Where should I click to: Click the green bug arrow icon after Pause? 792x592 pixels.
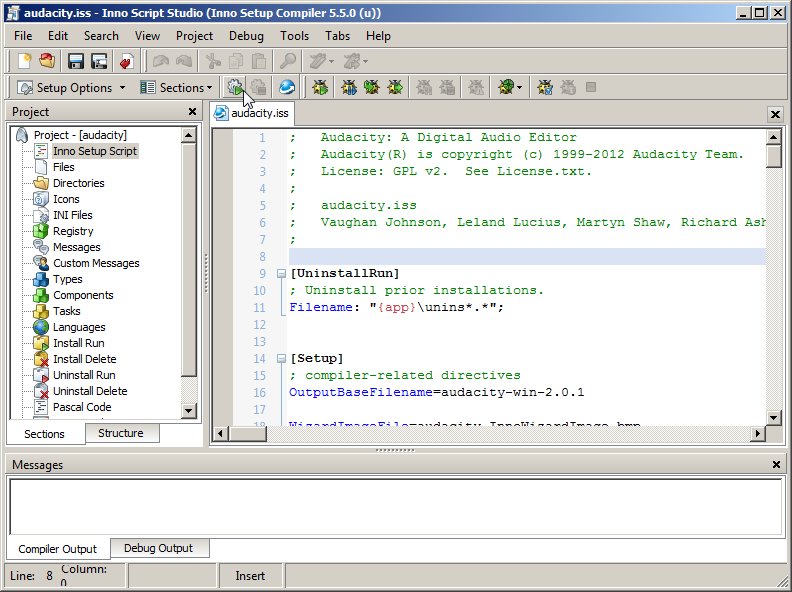372,87
